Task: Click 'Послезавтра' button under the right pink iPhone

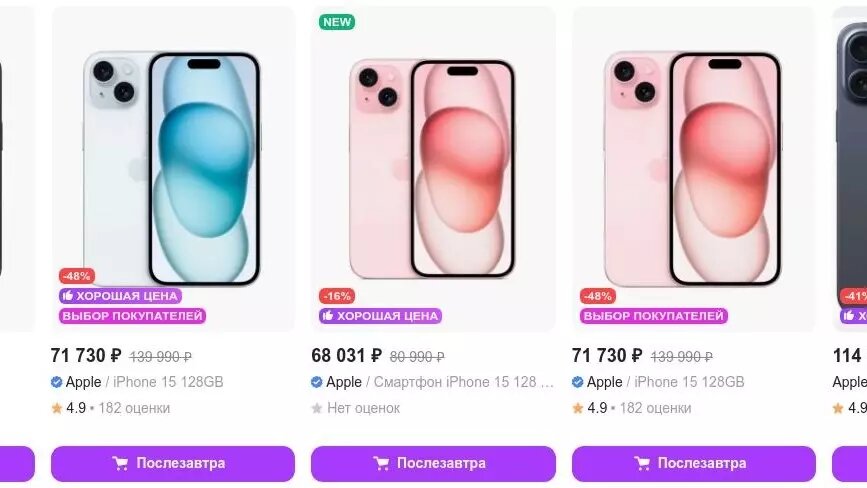Action: click(694, 463)
